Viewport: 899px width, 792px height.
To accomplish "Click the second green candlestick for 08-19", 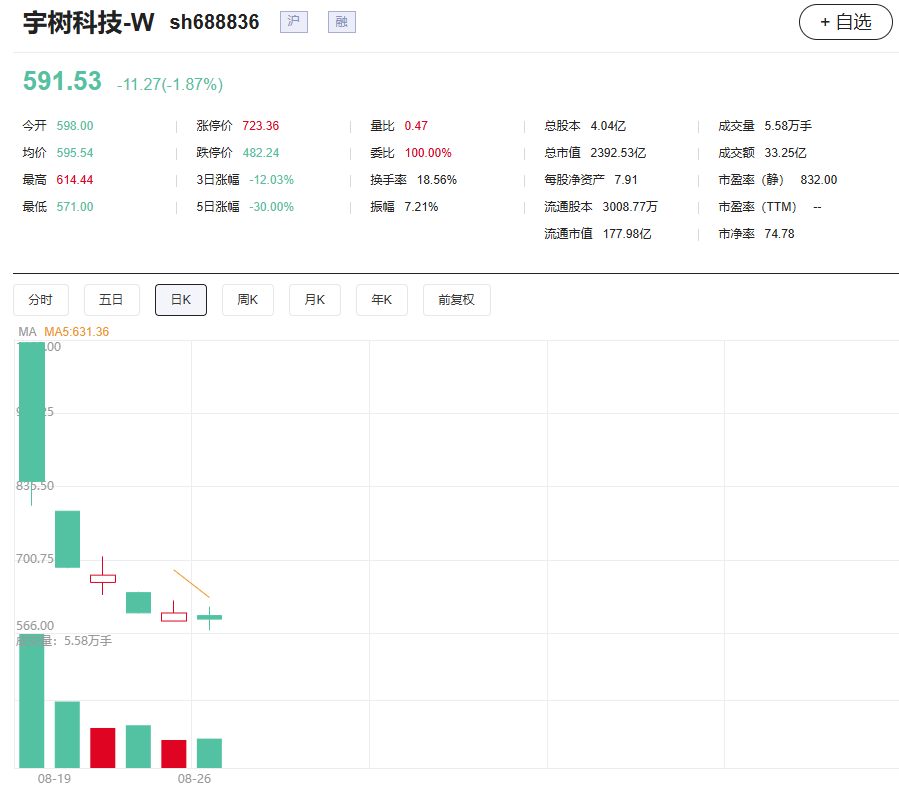I will [67, 539].
